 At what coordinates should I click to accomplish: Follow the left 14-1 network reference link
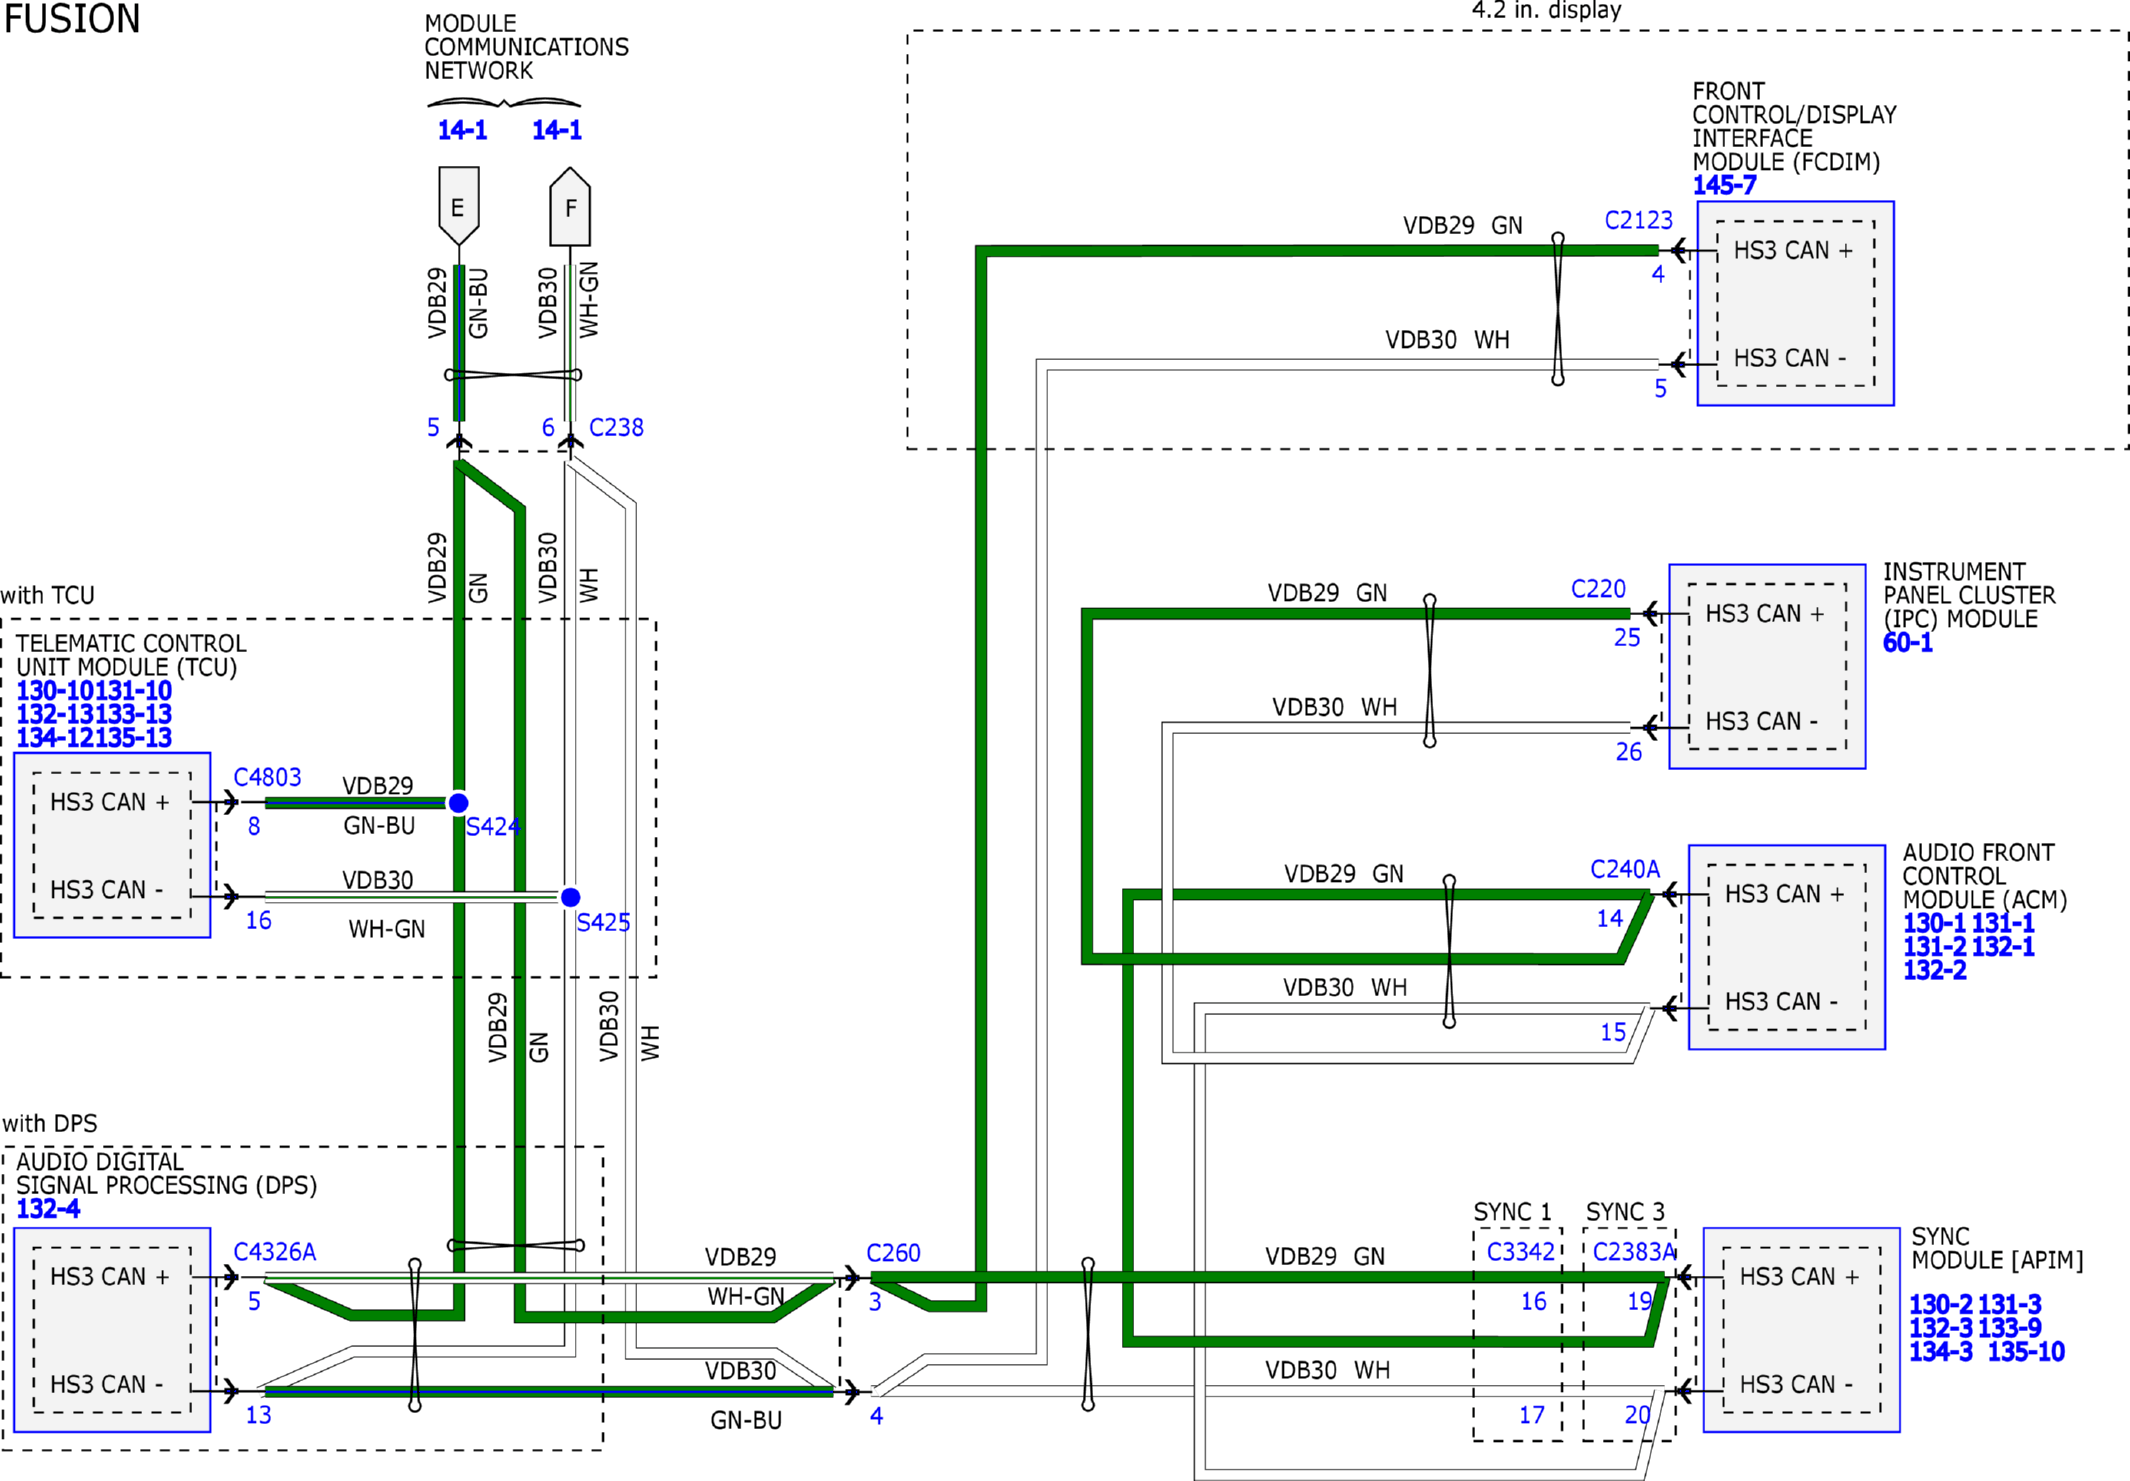tap(462, 130)
